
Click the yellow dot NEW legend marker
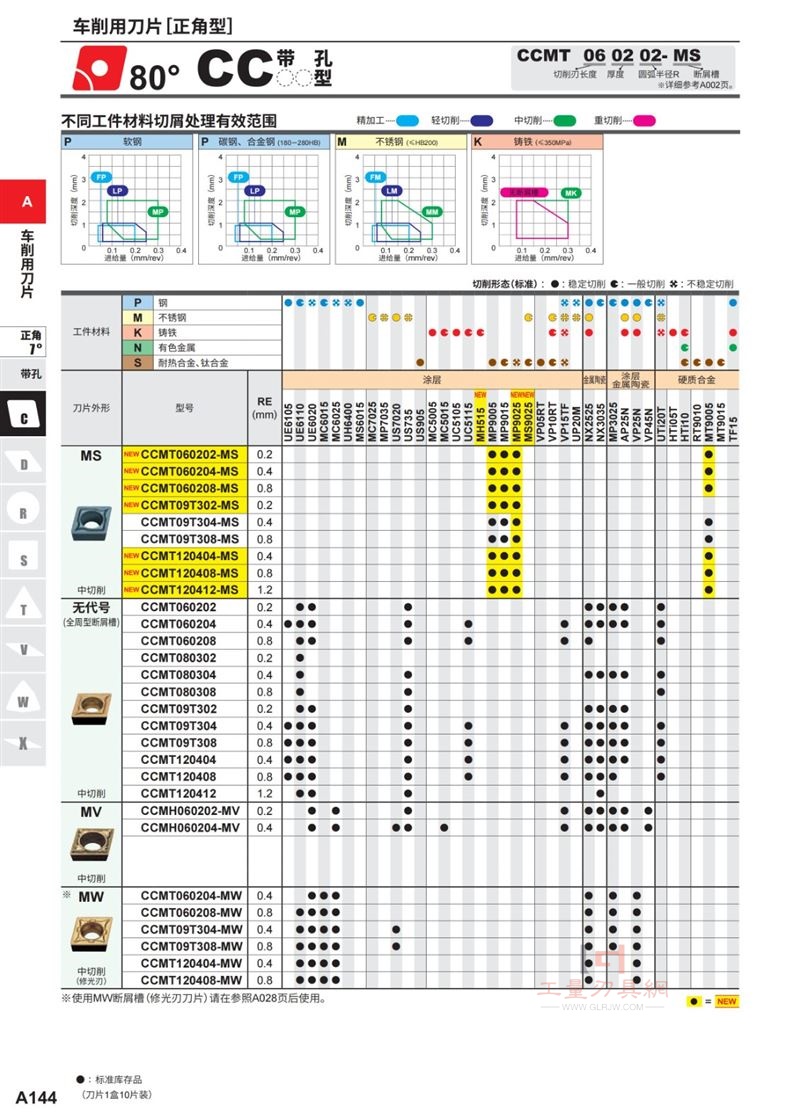[x=694, y=1001]
